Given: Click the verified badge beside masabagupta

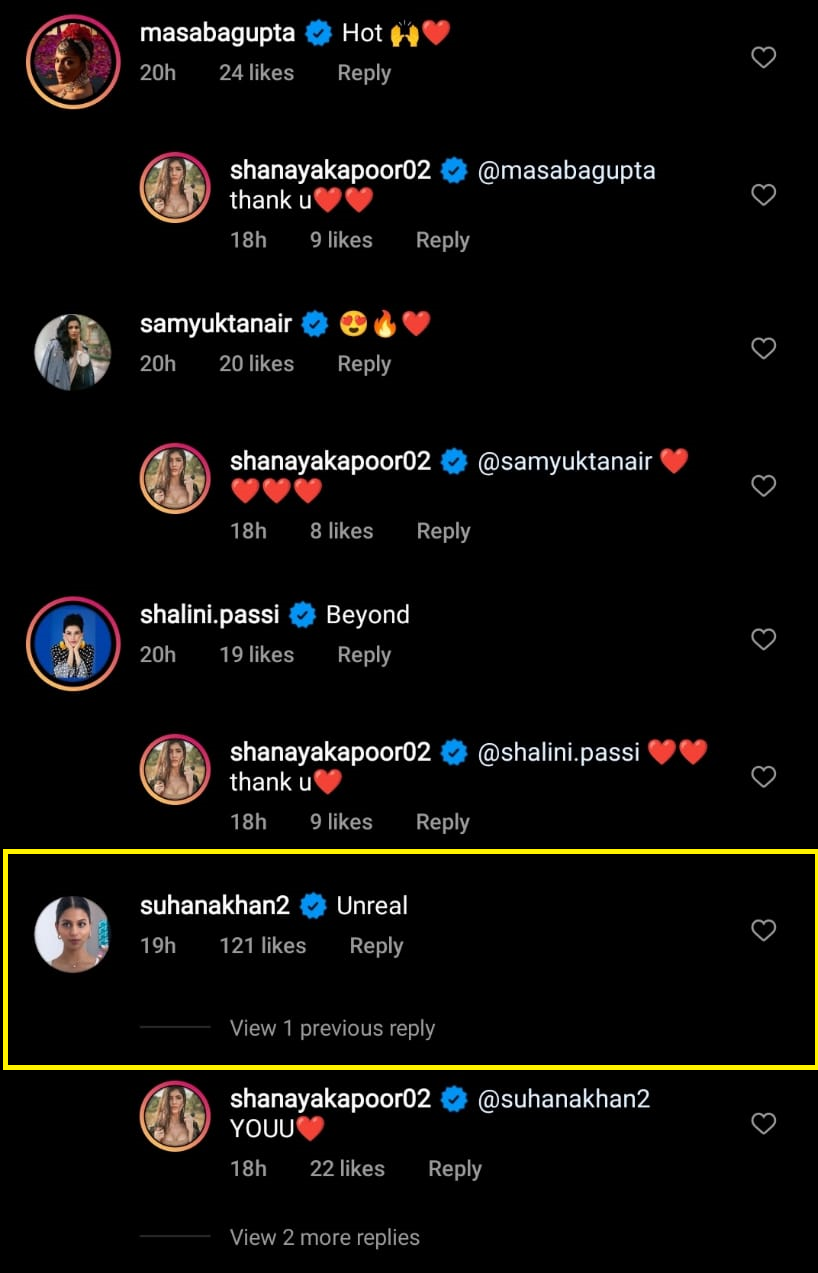Looking at the screenshot, I should tap(318, 32).
